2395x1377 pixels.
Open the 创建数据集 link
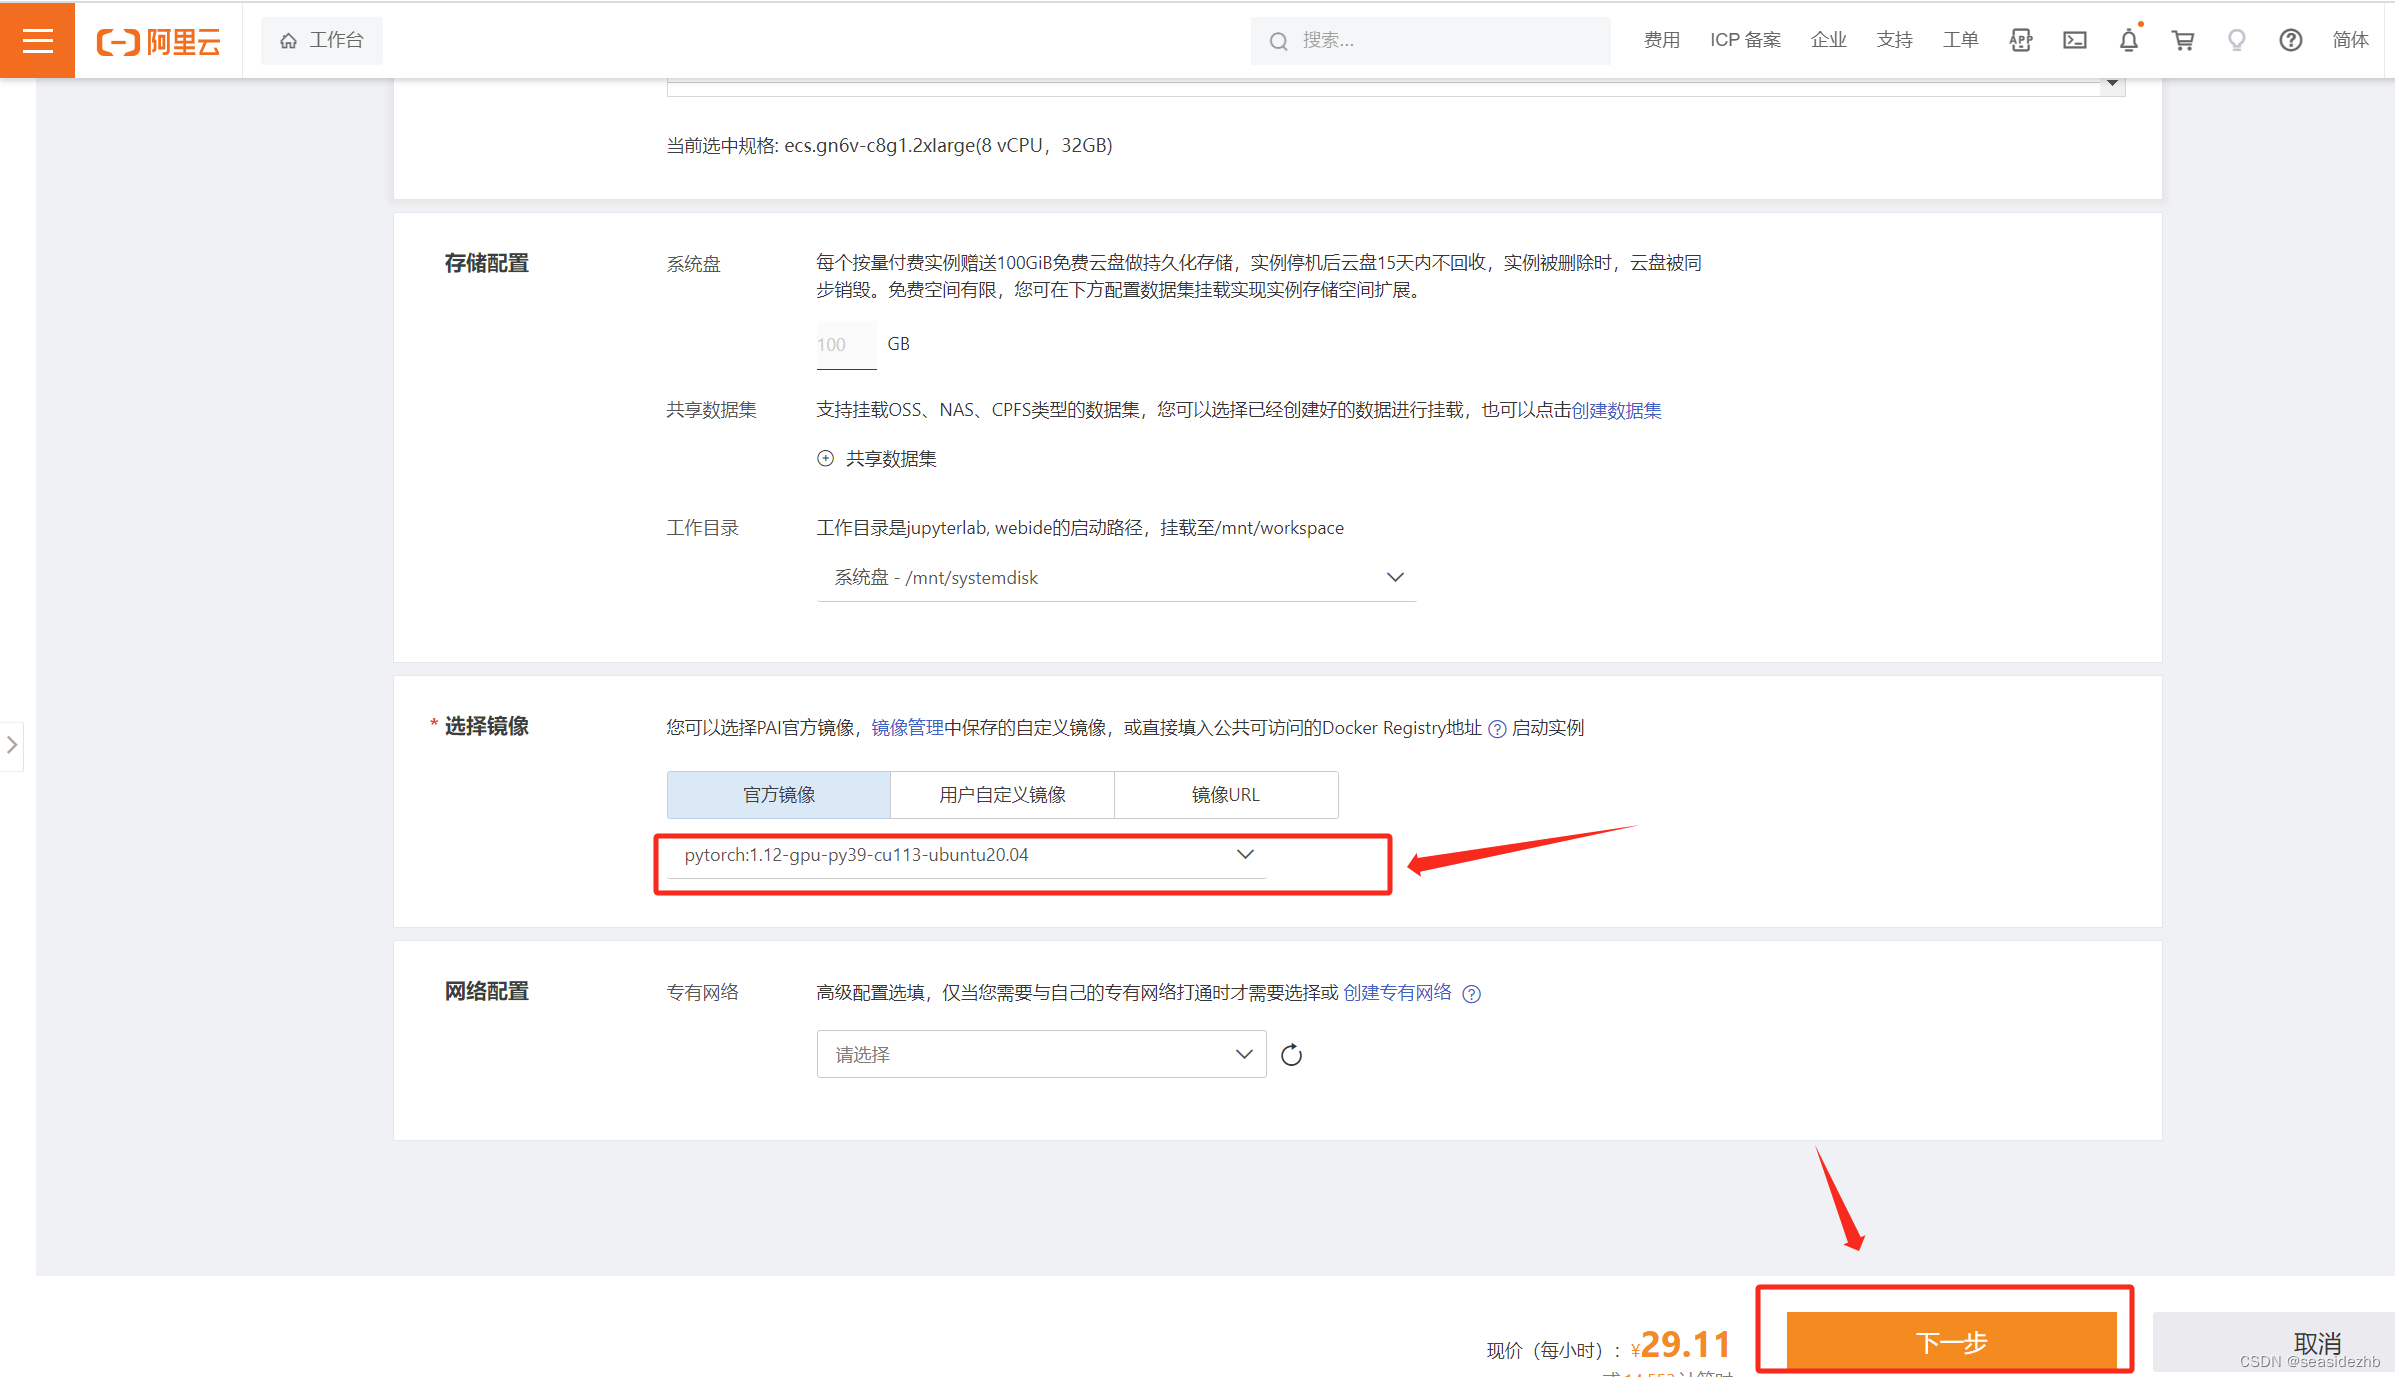pyautogui.click(x=1616, y=410)
